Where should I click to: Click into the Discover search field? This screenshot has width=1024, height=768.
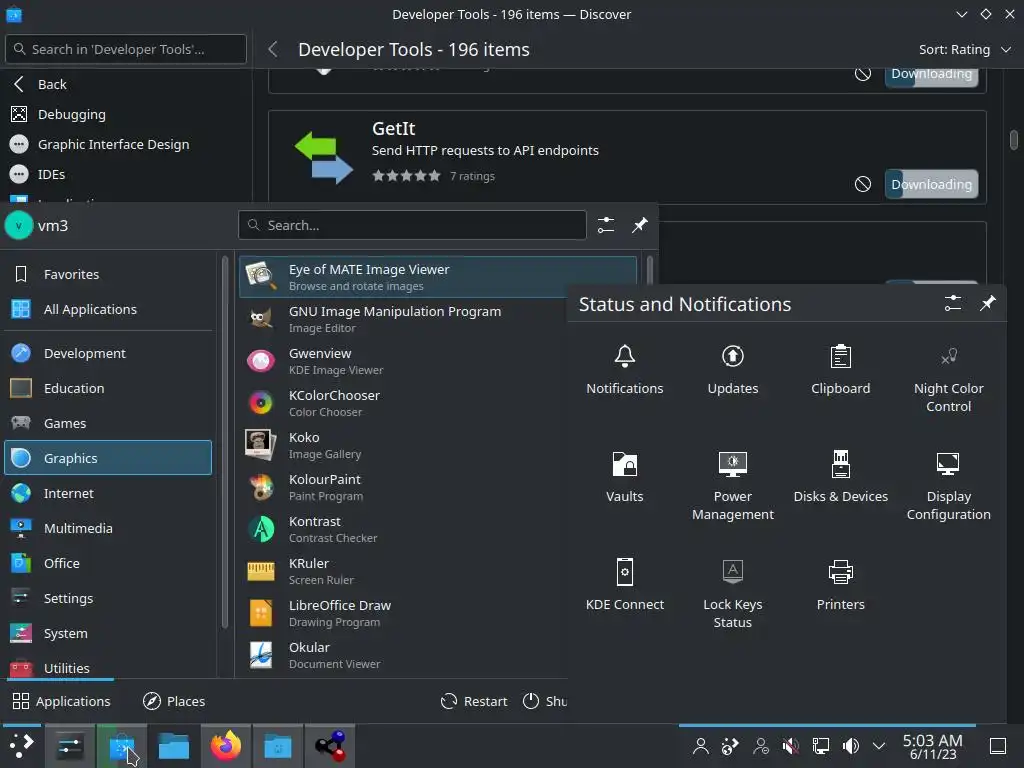(x=126, y=49)
